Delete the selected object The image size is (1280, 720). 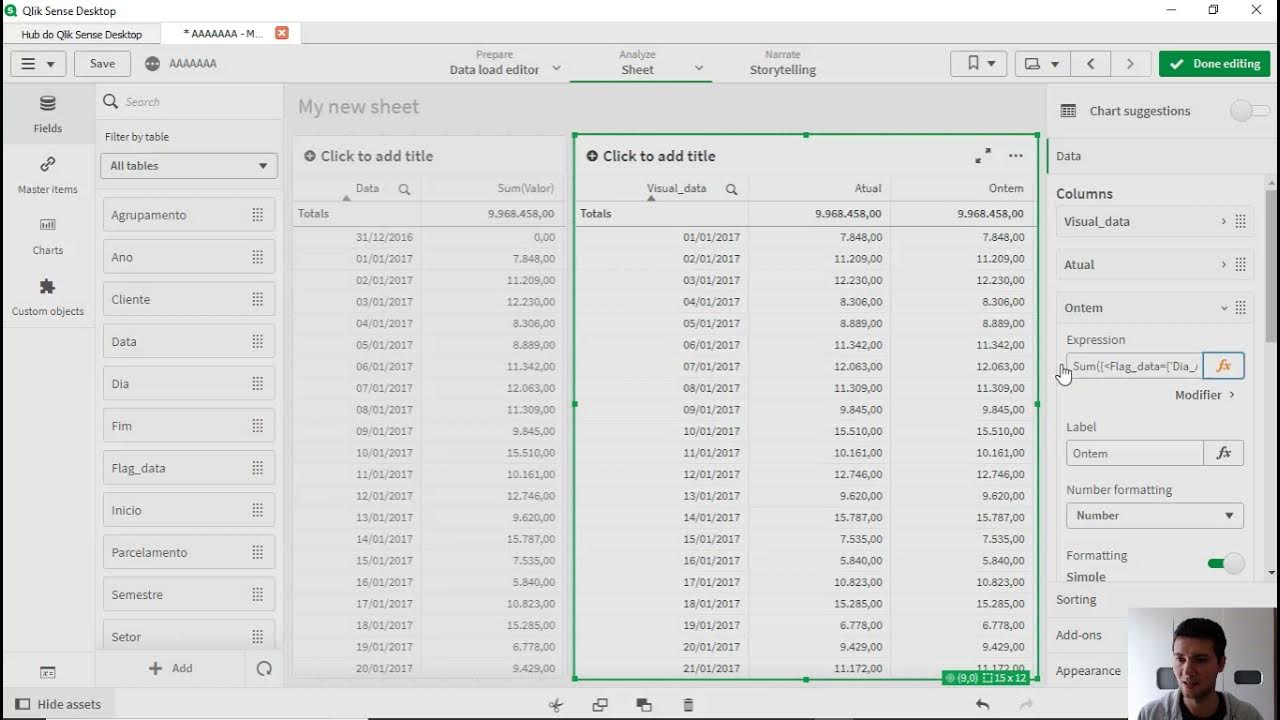pos(688,705)
